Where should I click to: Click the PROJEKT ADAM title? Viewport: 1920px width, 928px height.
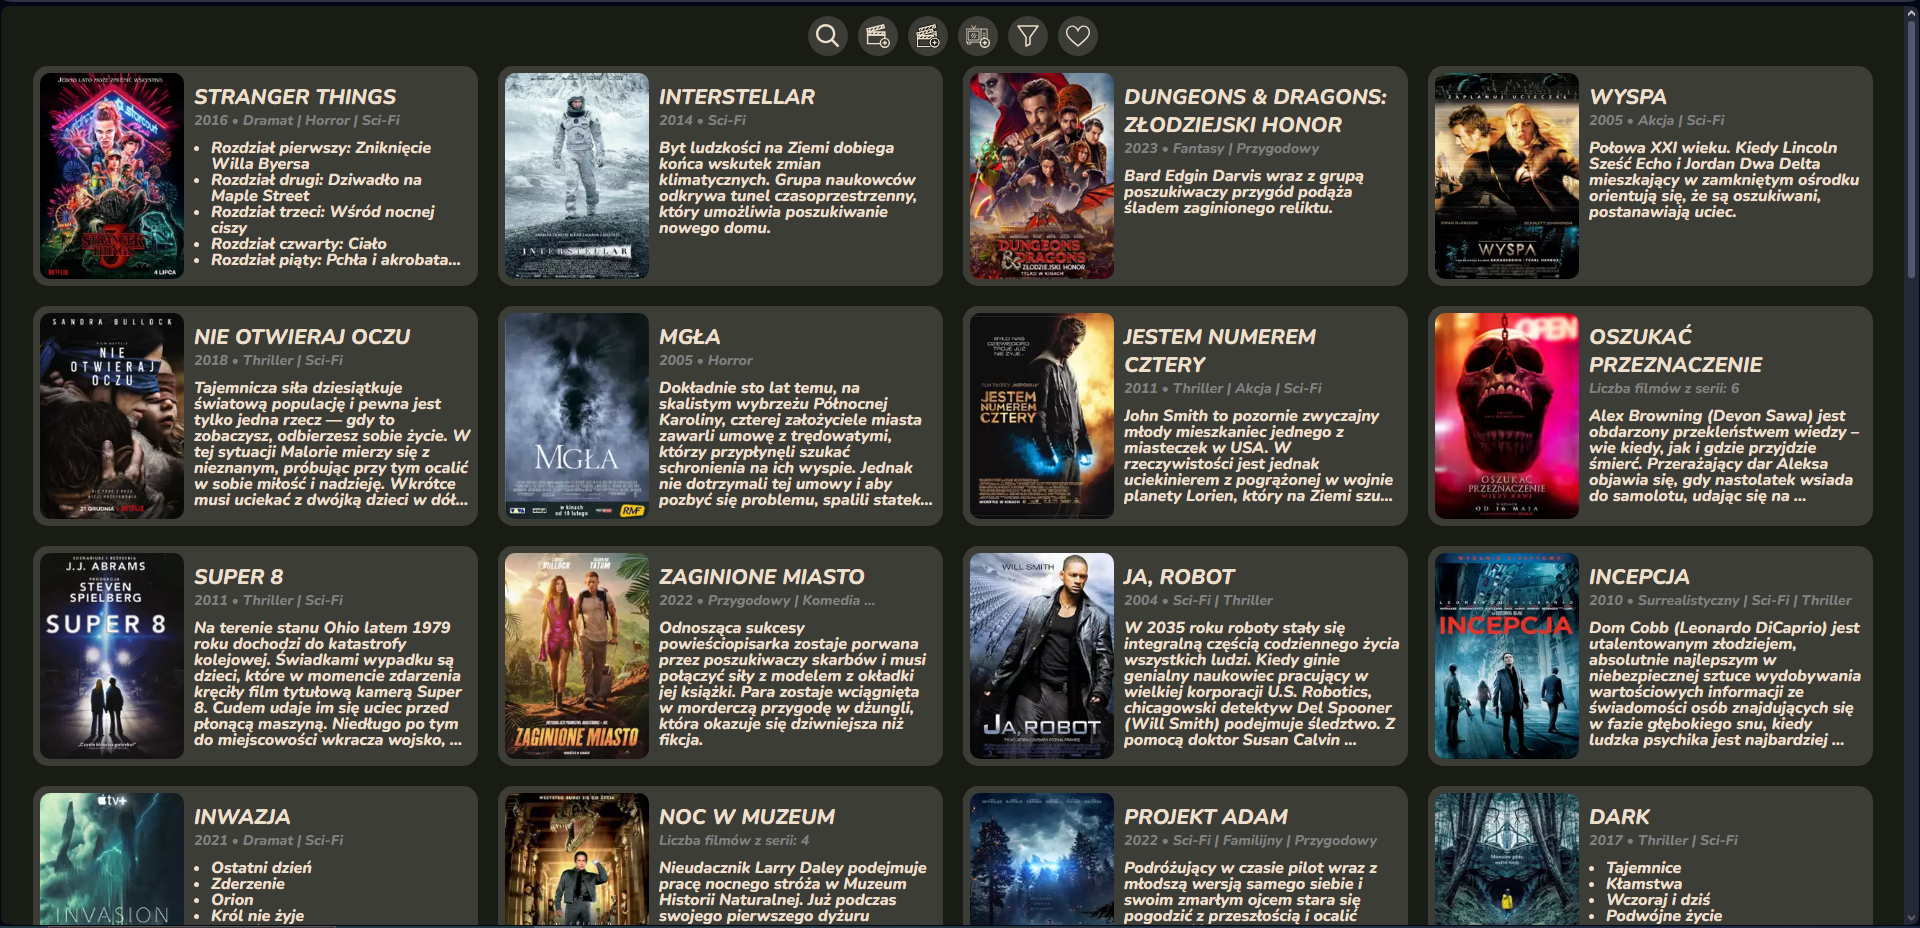point(1206,817)
